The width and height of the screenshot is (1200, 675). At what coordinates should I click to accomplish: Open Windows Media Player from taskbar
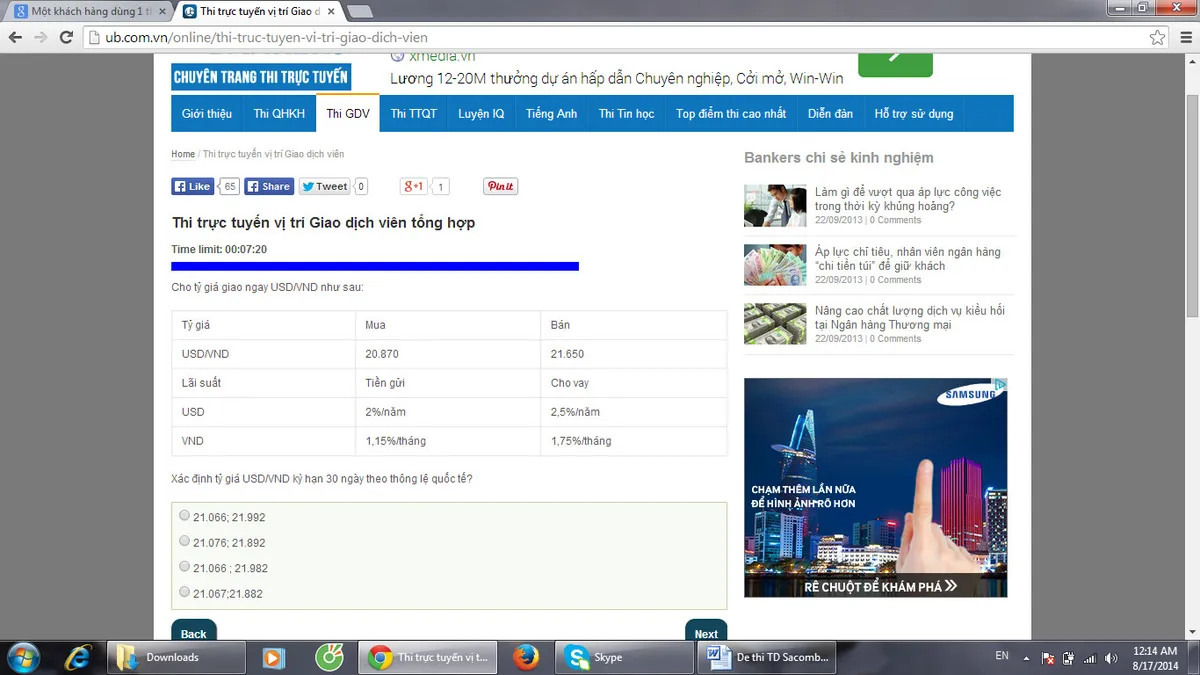pos(273,657)
